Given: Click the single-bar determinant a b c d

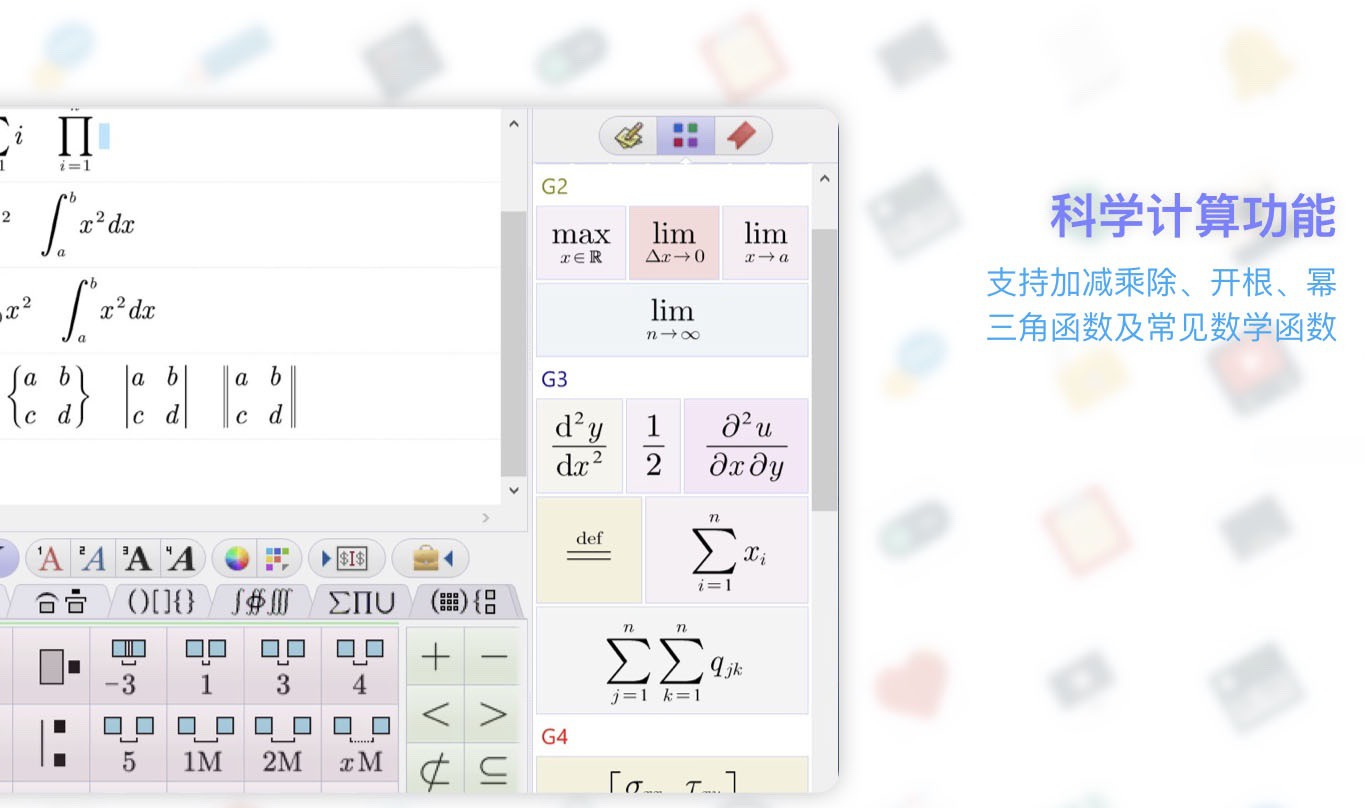Looking at the screenshot, I should [156, 397].
